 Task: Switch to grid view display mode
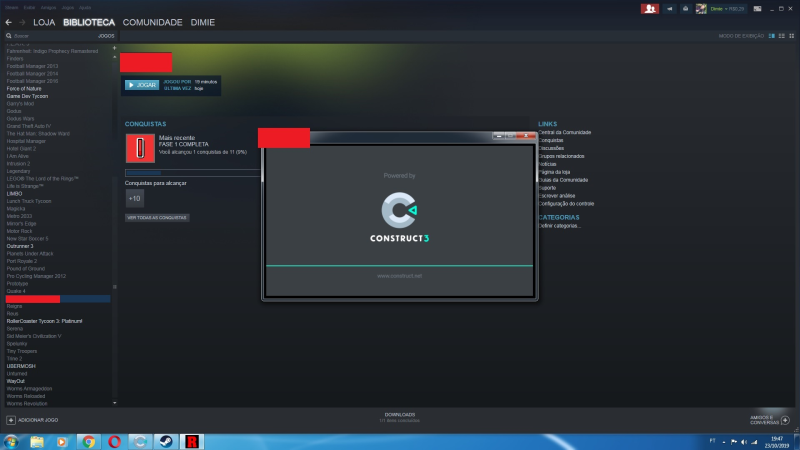click(x=792, y=36)
